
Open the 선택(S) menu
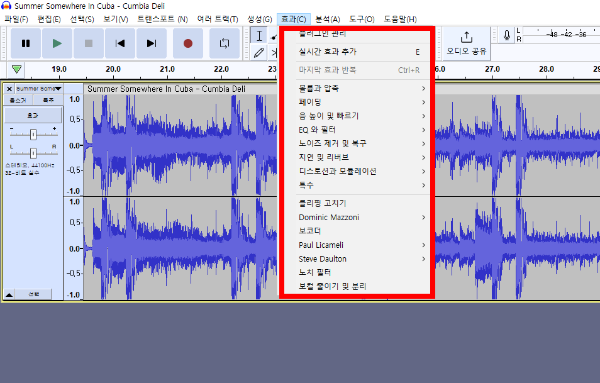(x=82, y=19)
